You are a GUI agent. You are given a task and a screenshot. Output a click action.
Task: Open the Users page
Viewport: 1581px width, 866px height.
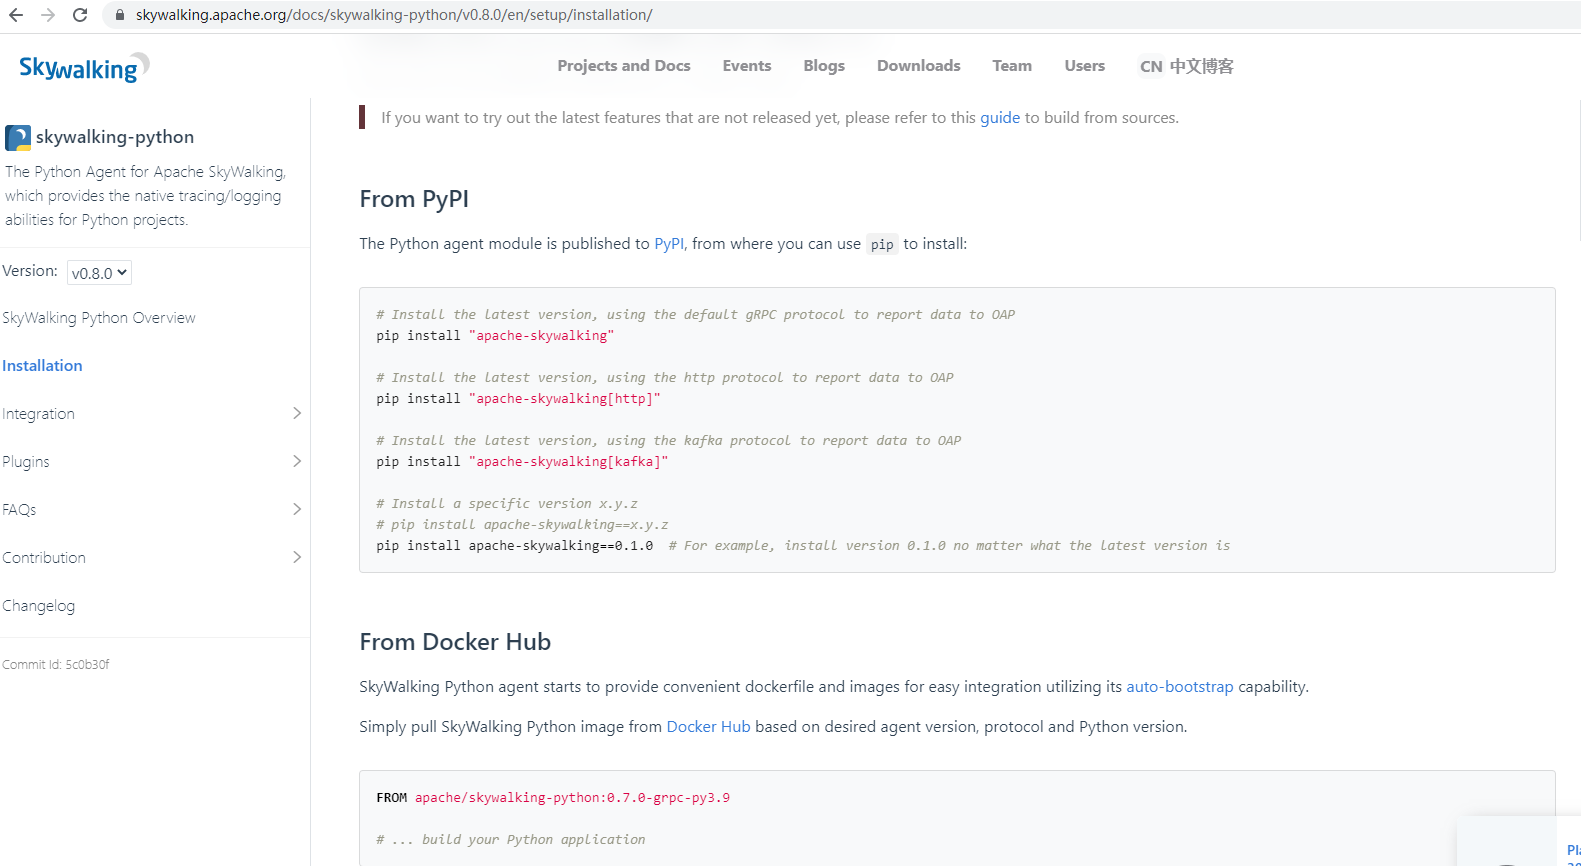(x=1084, y=66)
